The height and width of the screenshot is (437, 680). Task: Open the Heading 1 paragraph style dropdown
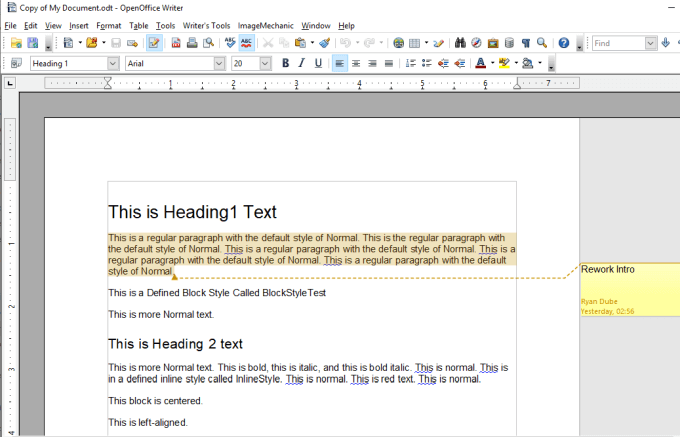pos(113,63)
